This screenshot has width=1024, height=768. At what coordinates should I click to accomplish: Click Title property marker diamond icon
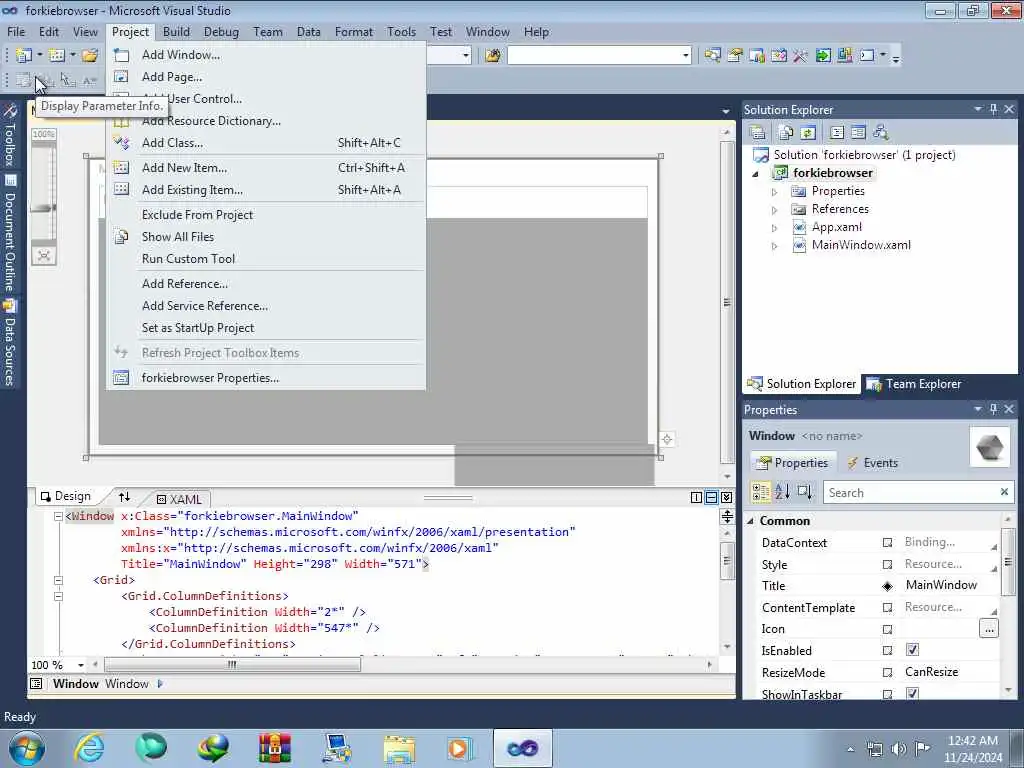888,586
